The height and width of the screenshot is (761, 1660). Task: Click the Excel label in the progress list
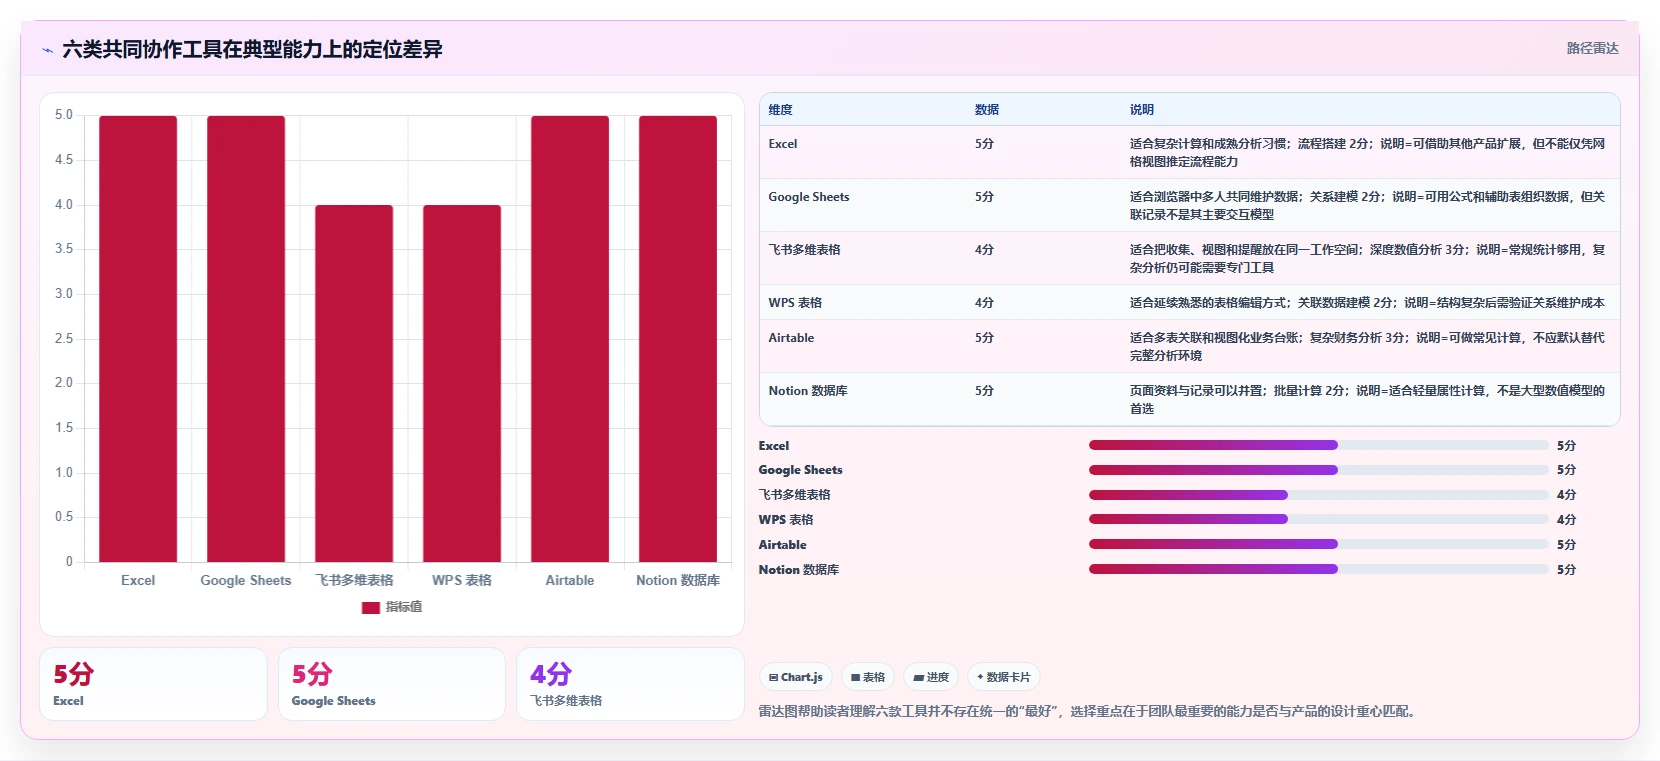tap(774, 446)
